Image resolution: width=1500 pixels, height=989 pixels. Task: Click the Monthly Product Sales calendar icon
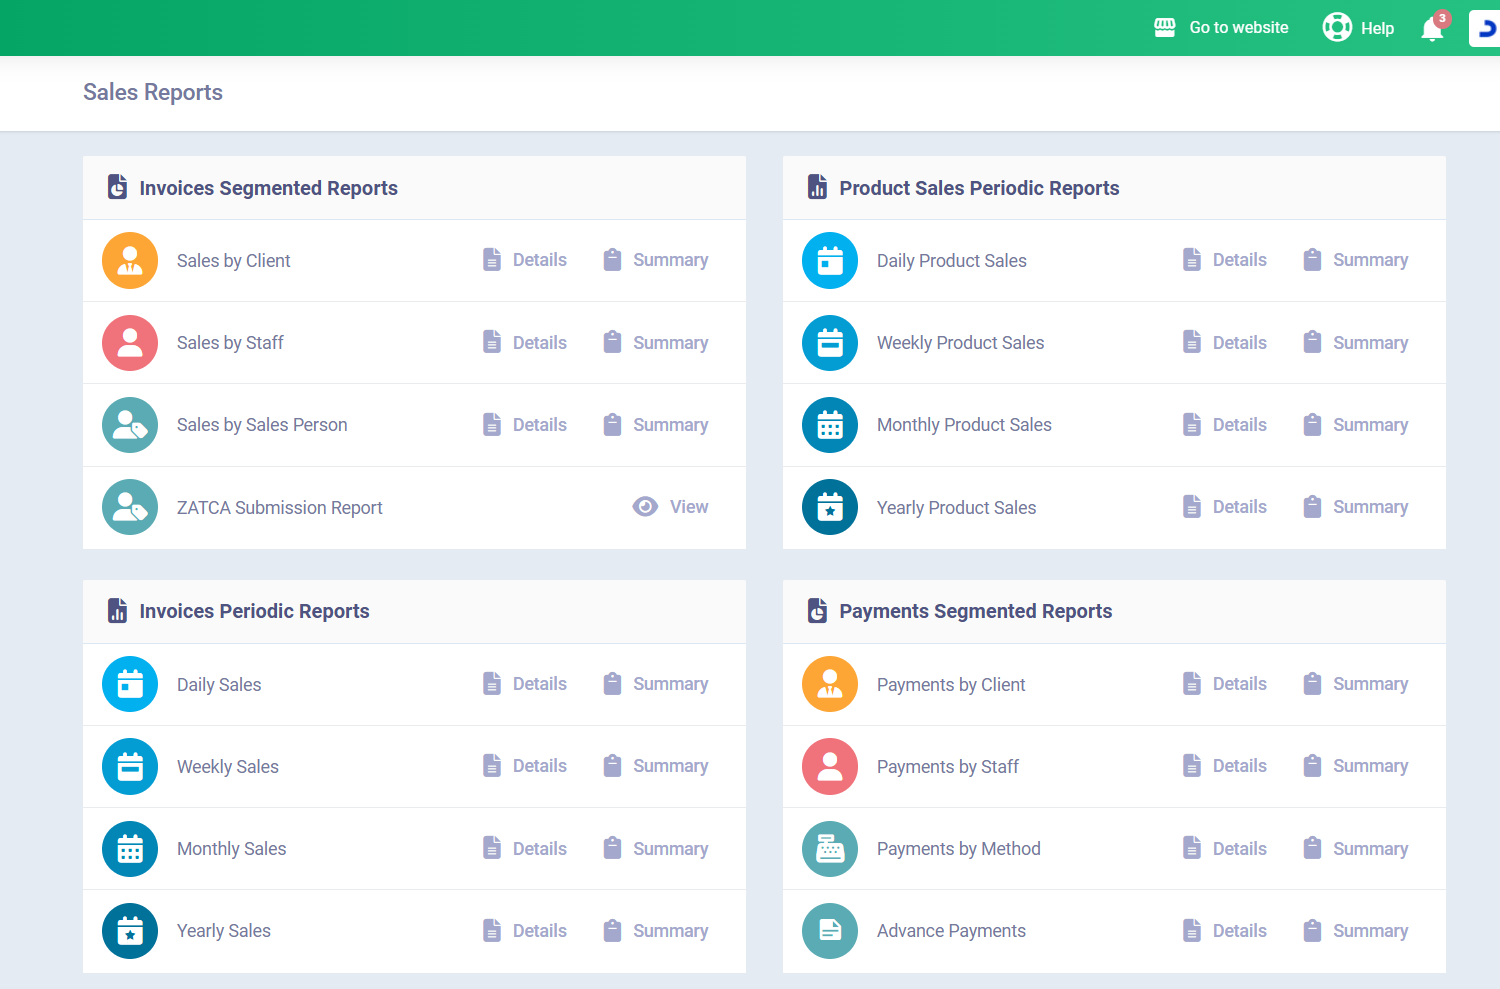point(830,425)
